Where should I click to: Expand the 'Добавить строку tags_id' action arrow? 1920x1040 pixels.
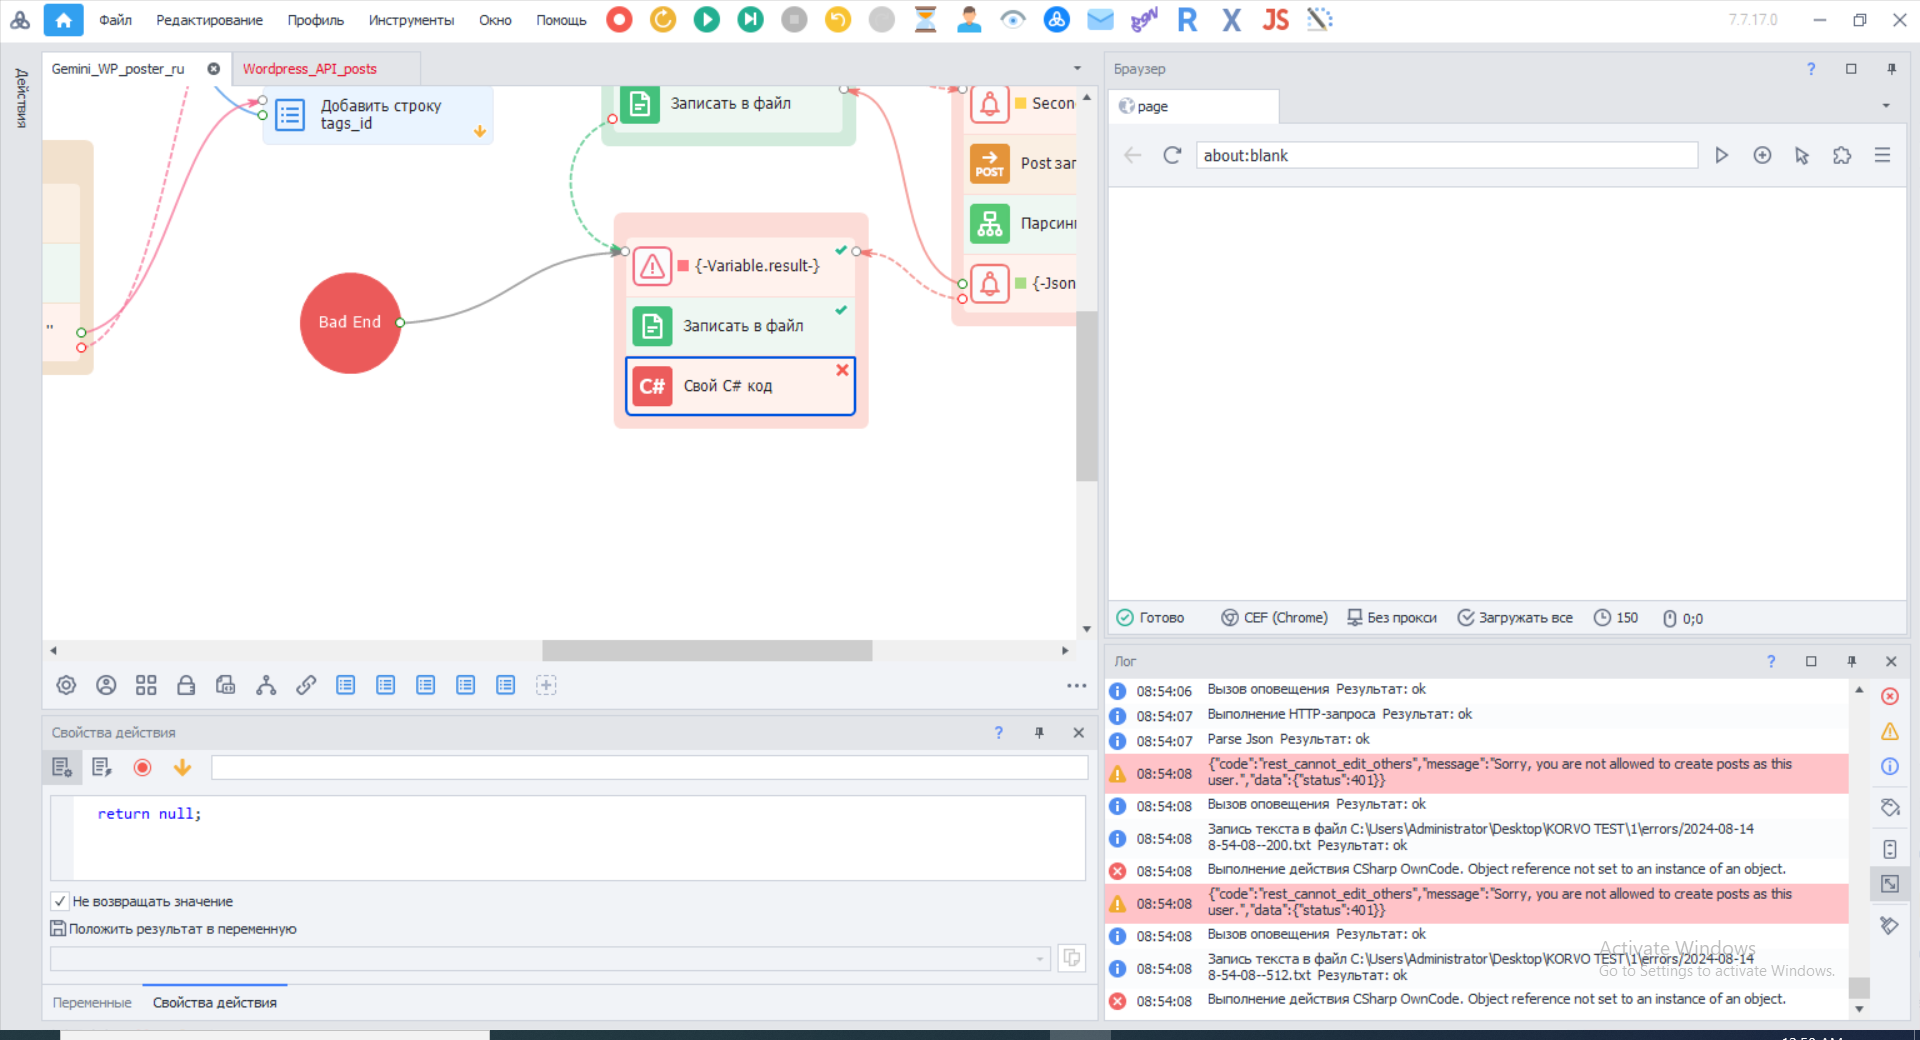(x=480, y=131)
